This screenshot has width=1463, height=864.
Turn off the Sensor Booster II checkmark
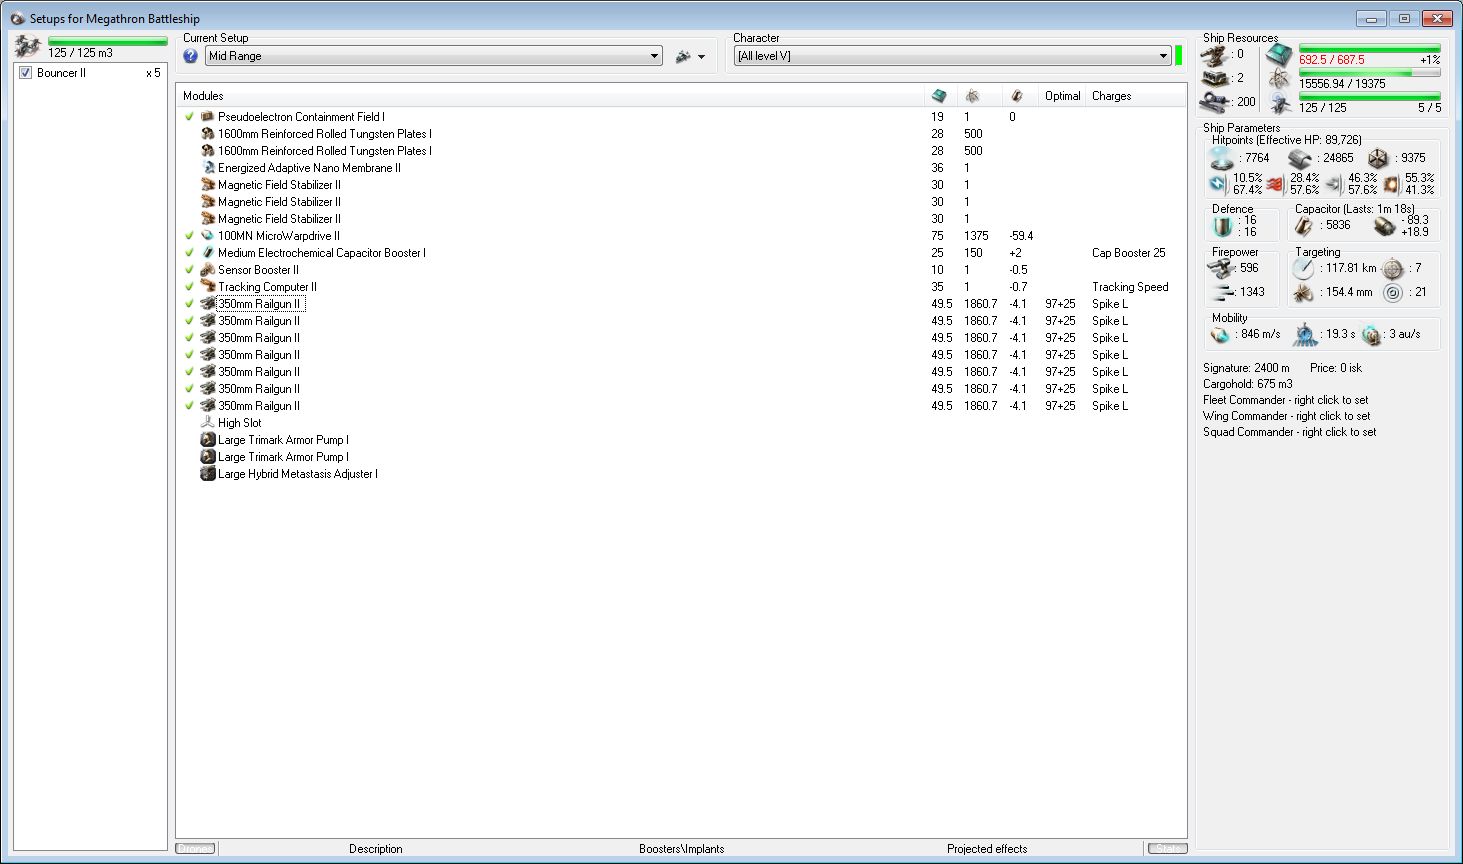(x=190, y=270)
